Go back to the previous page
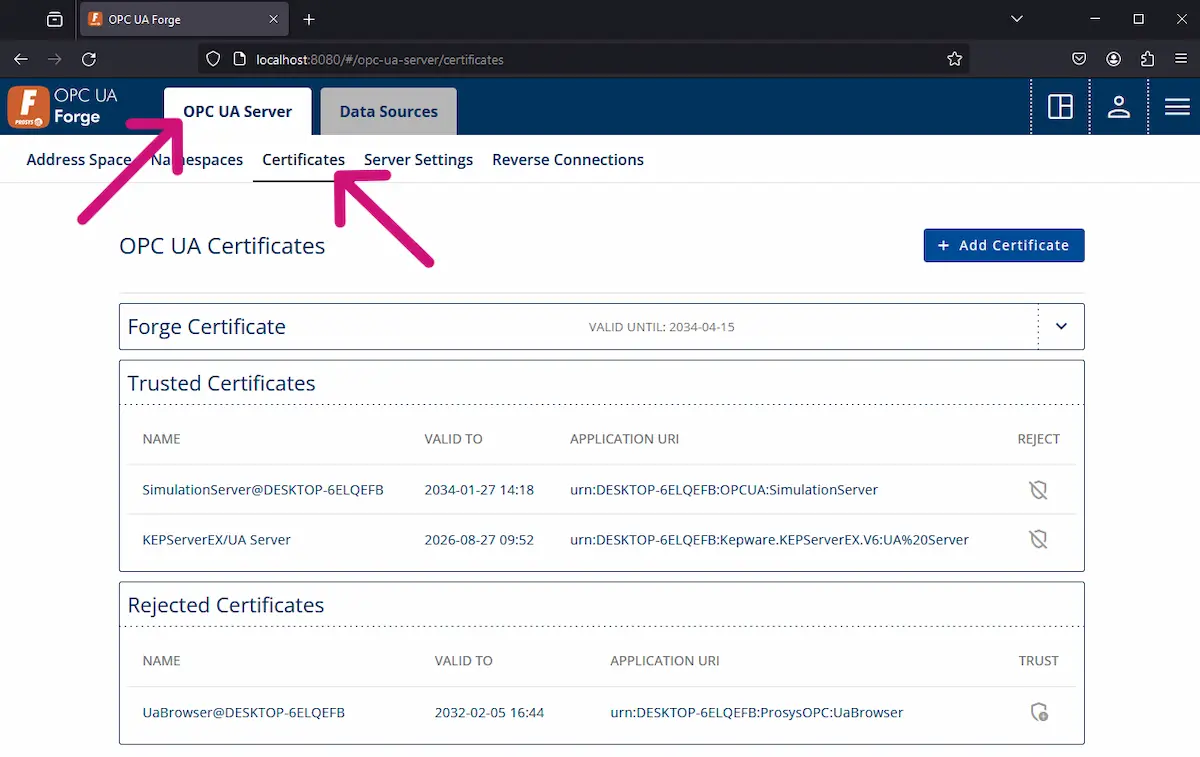Viewport: 1200px width, 757px height. (21, 59)
